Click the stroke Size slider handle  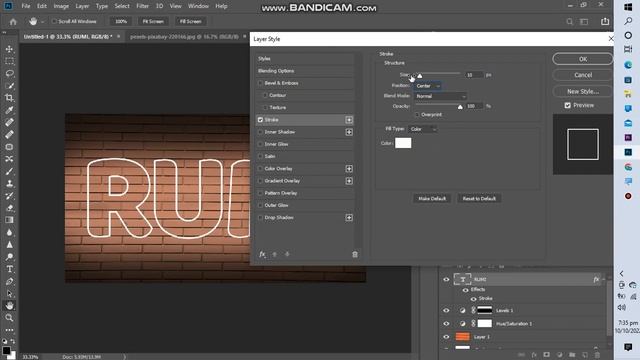pyautogui.click(x=420, y=76)
